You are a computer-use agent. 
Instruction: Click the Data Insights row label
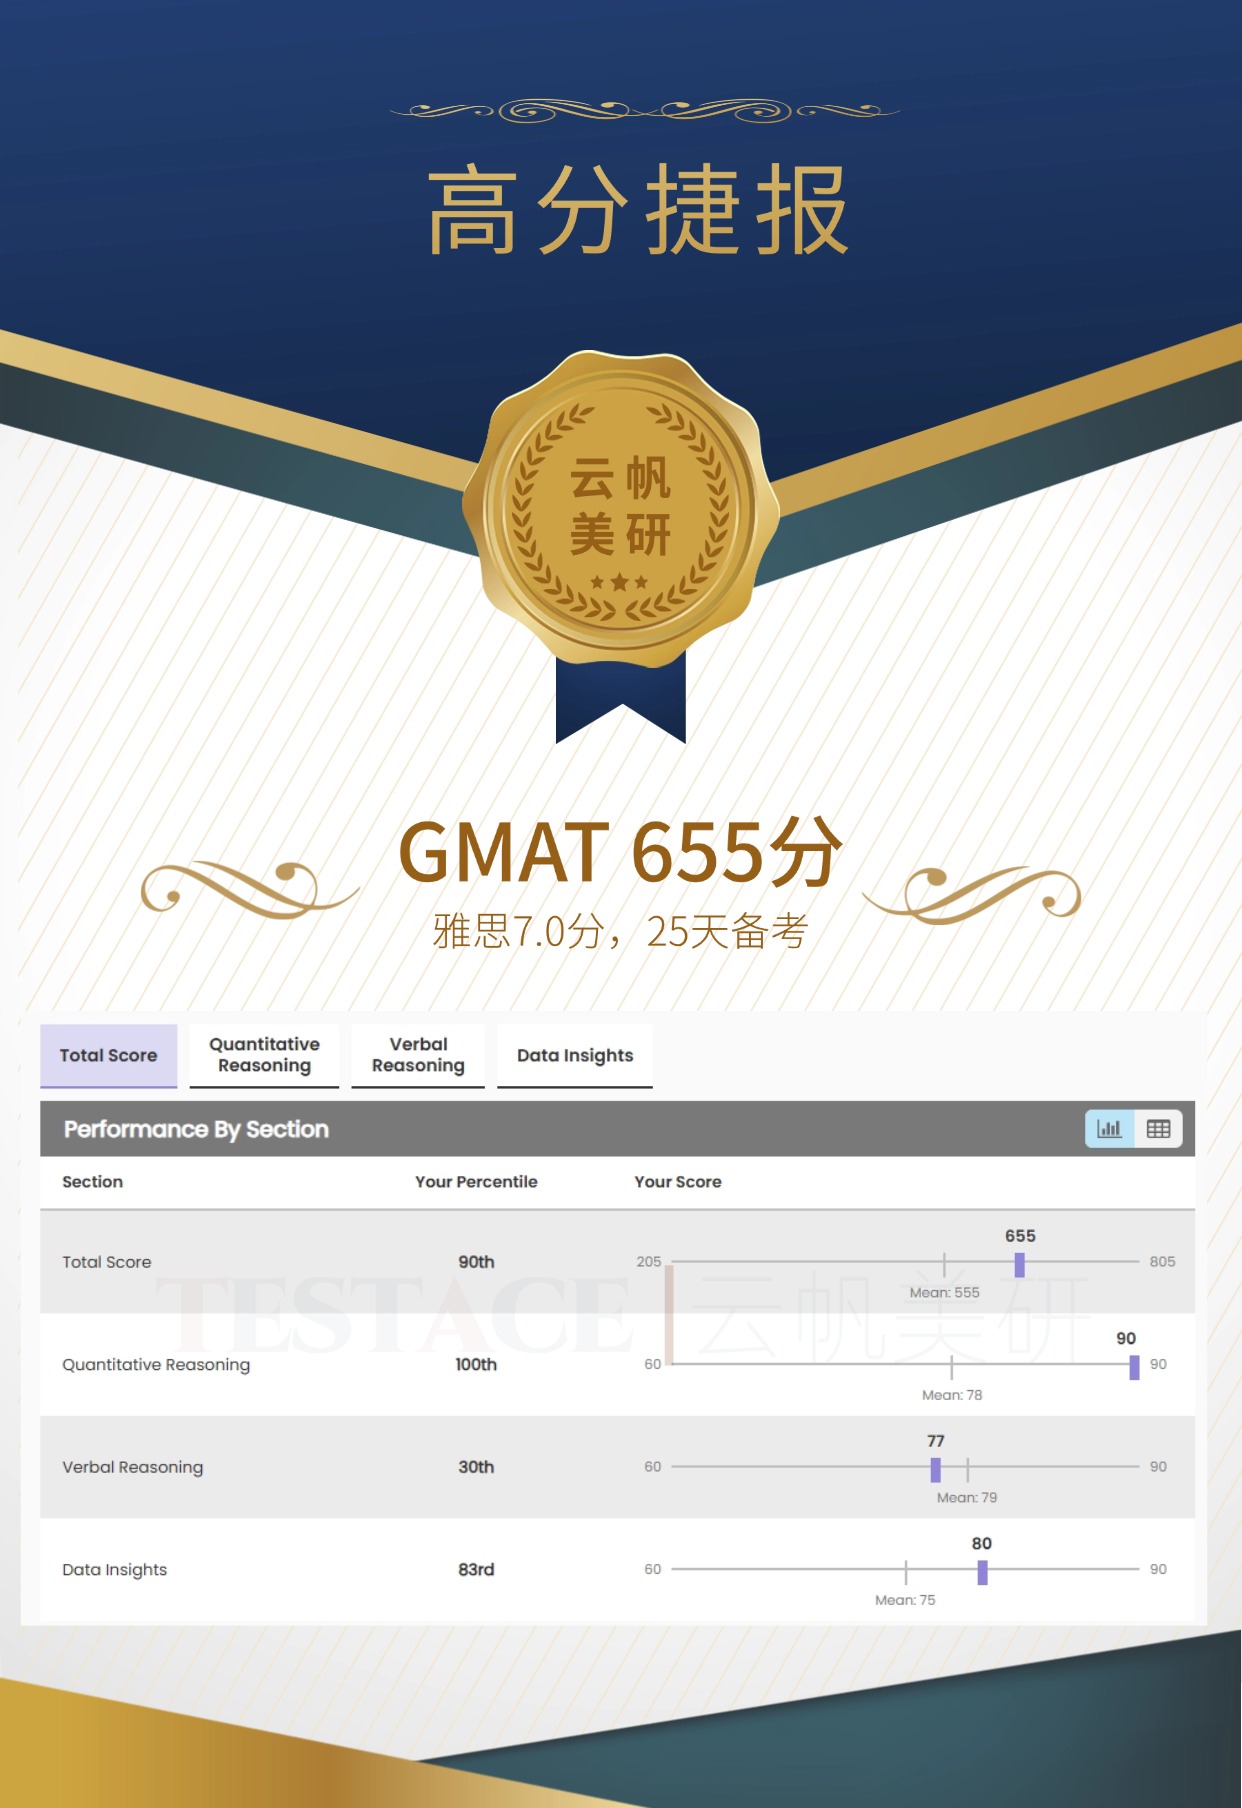tap(115, 1570)
